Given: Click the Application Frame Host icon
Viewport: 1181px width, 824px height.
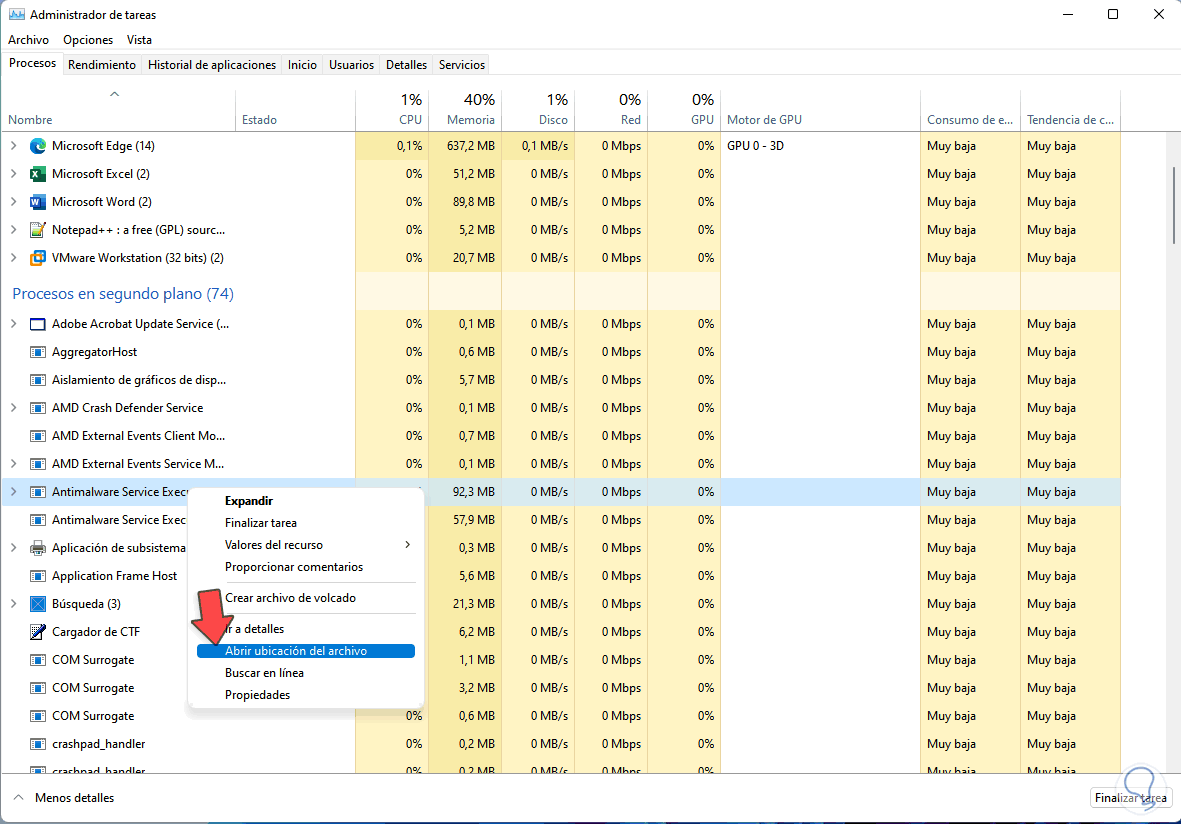Looking at the screenshot, I should pyautogui.click(x=38, y=575).
